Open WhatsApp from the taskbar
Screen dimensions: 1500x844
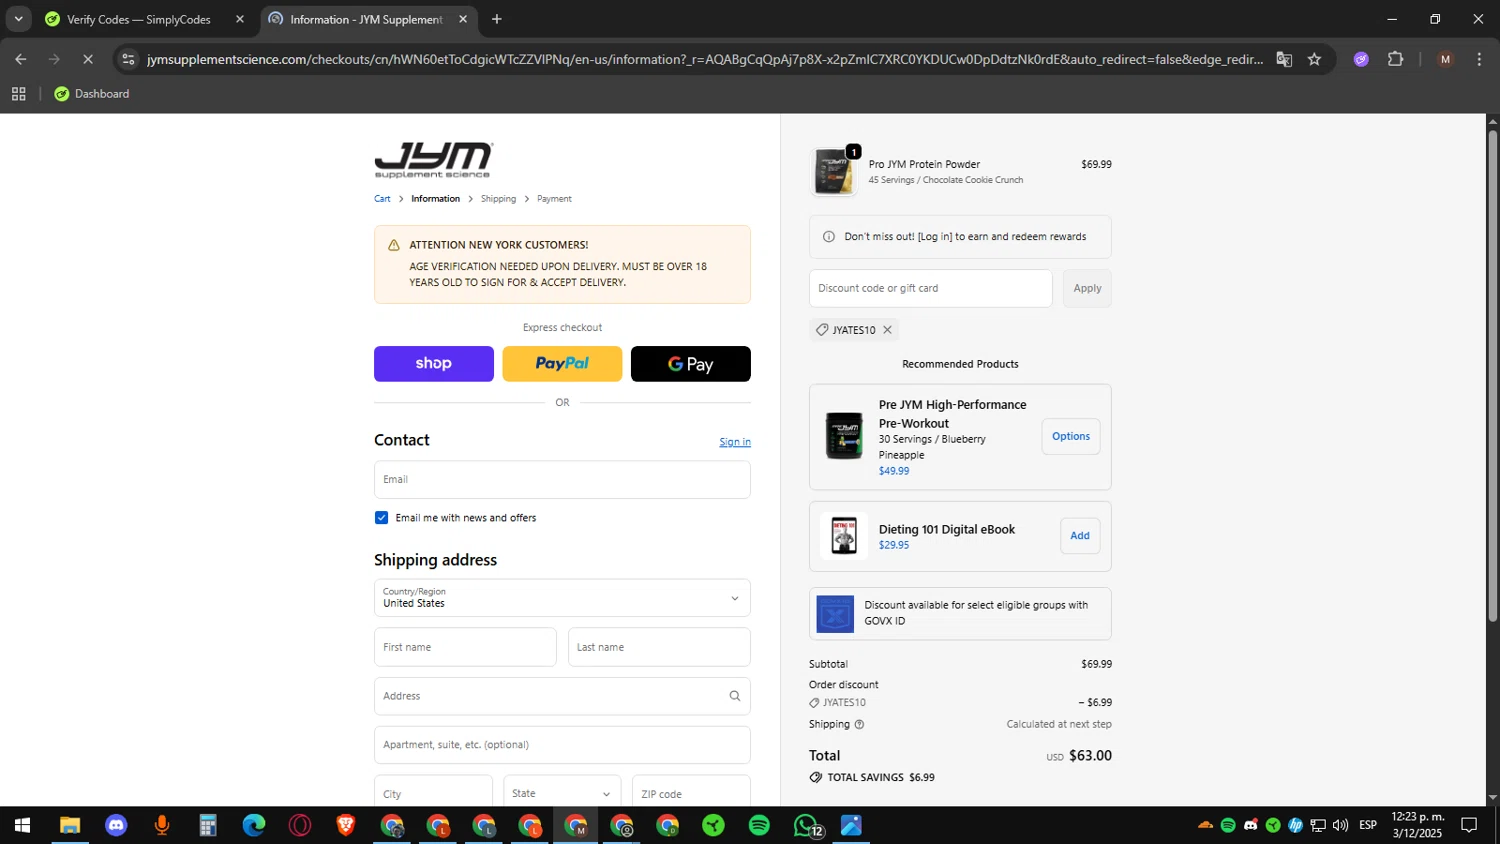[806, 826]
